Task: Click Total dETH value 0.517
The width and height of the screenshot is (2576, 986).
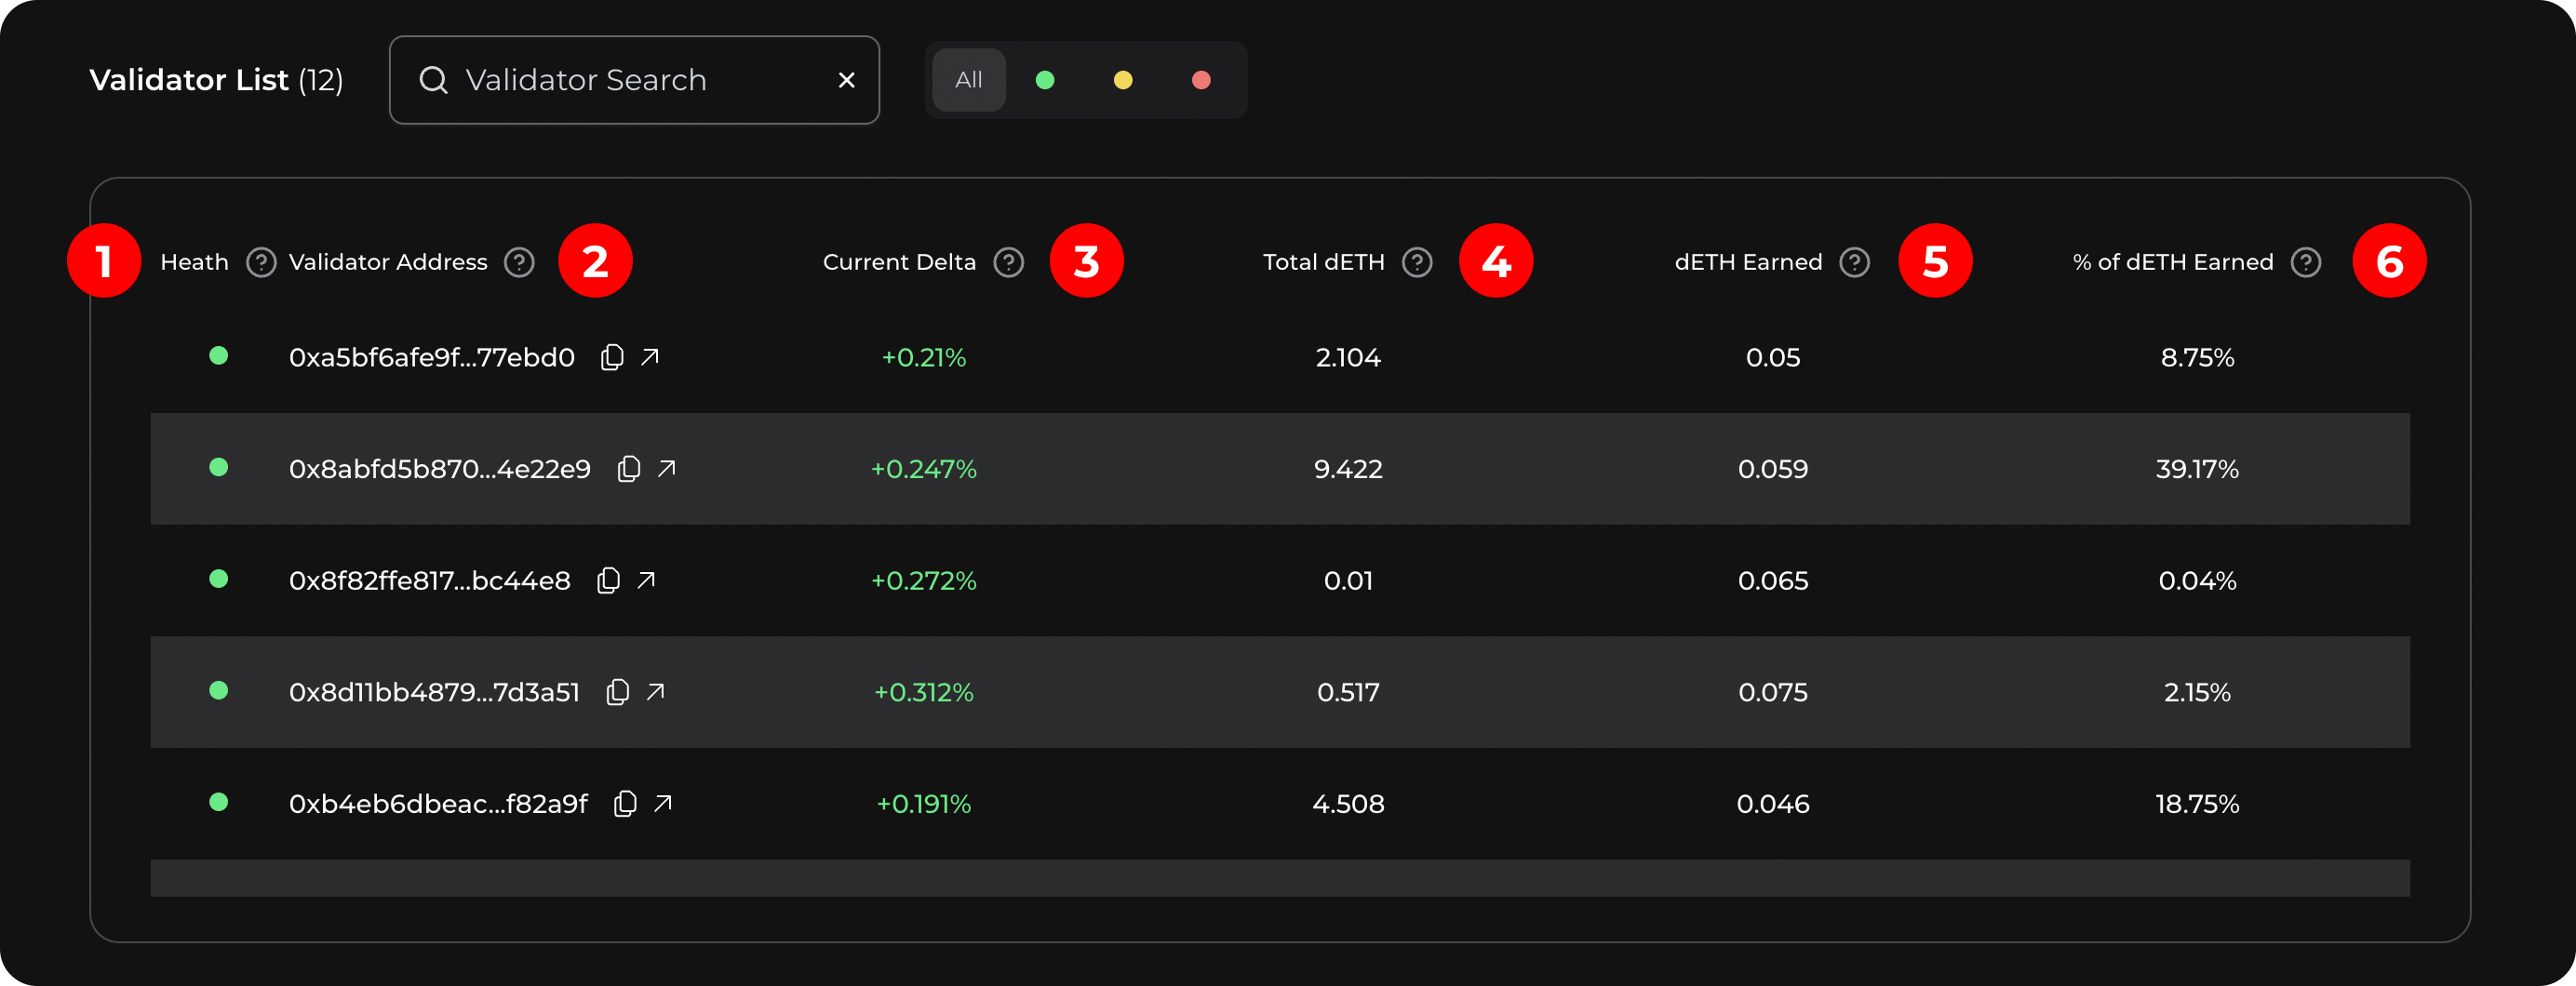Action: tap(1348, 692)
